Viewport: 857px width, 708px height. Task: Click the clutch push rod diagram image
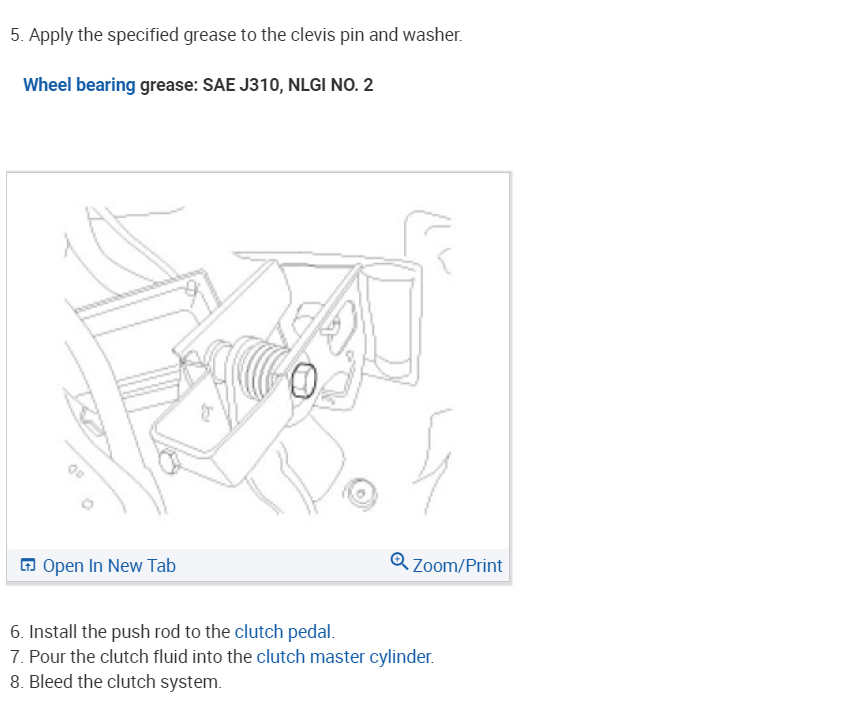(258, 361)
